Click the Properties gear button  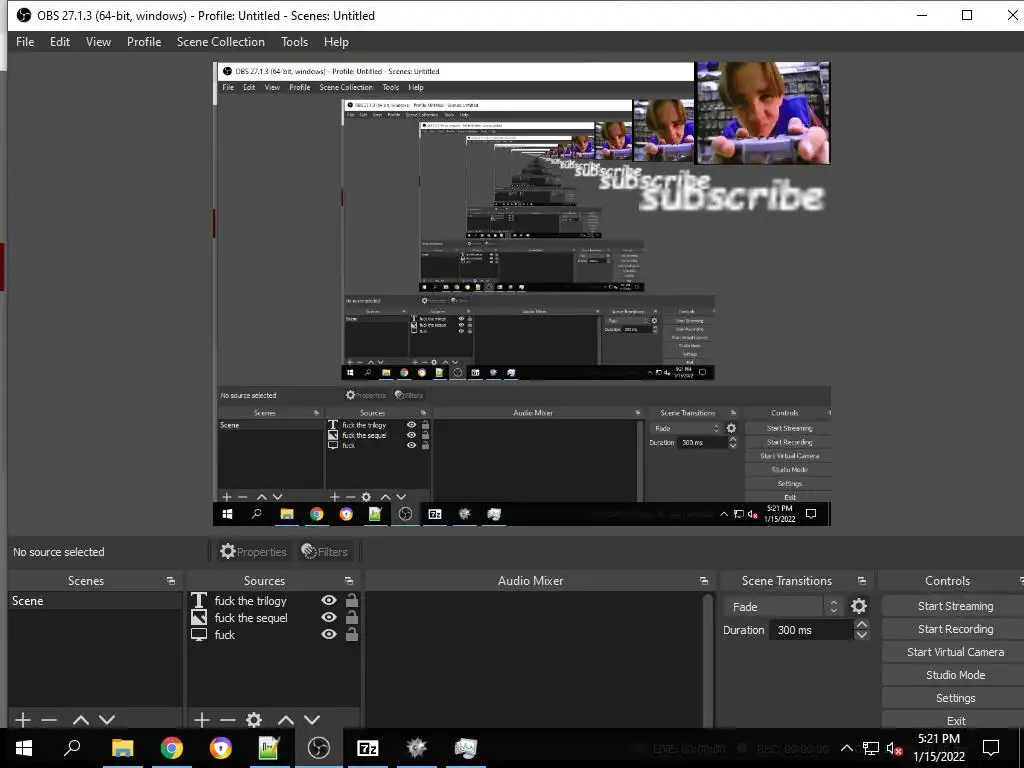point(253,552)
